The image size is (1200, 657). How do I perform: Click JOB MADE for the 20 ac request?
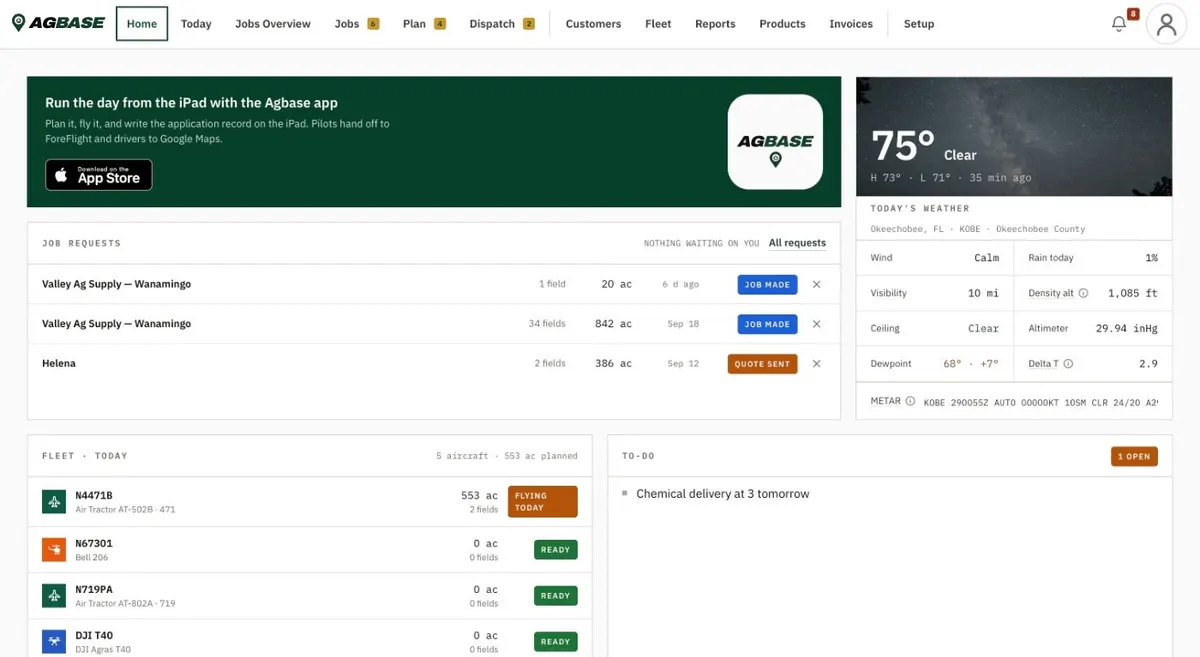pyautogui.click(x=767, y=285)
